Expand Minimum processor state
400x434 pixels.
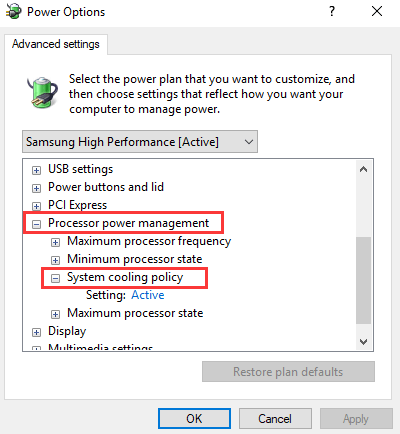pyautogui.click(x=55, y=260)
